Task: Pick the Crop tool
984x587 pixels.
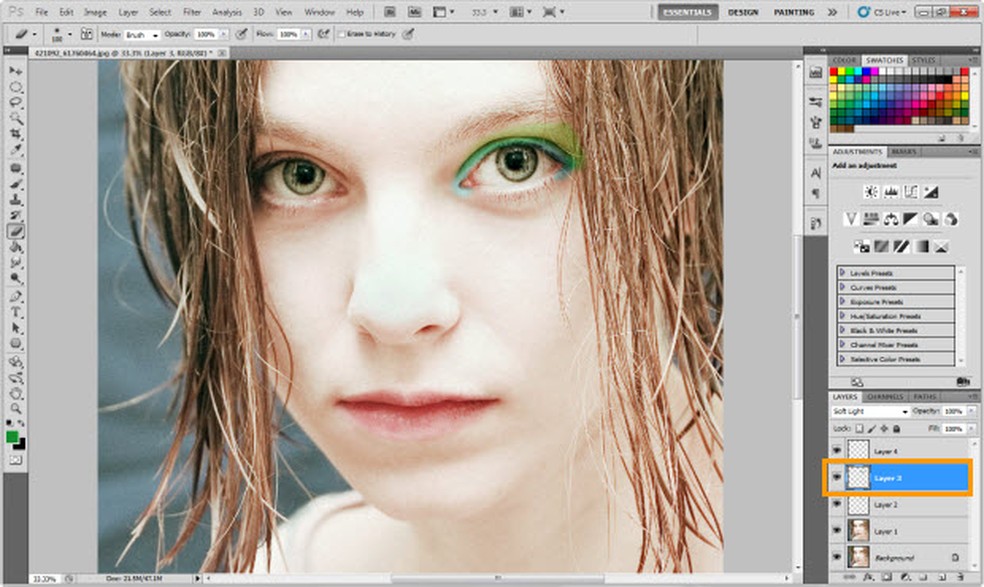Action: [x=16, y=135]
